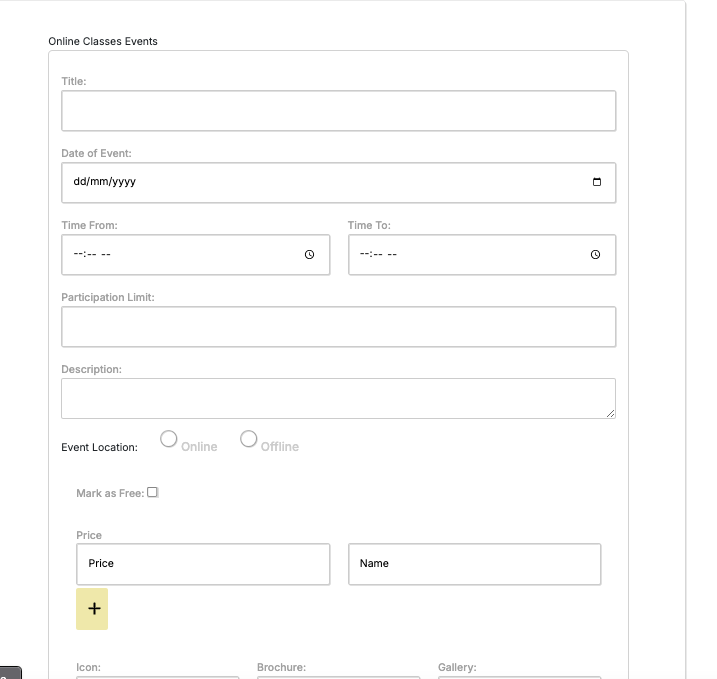Select the year segment of event date
Image resolution: width=717 pixels, height=679 pixels.
click(124, 183)
